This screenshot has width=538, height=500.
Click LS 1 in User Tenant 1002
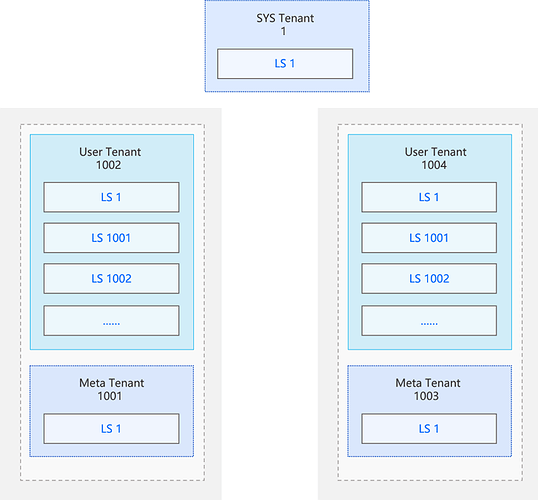111,197
